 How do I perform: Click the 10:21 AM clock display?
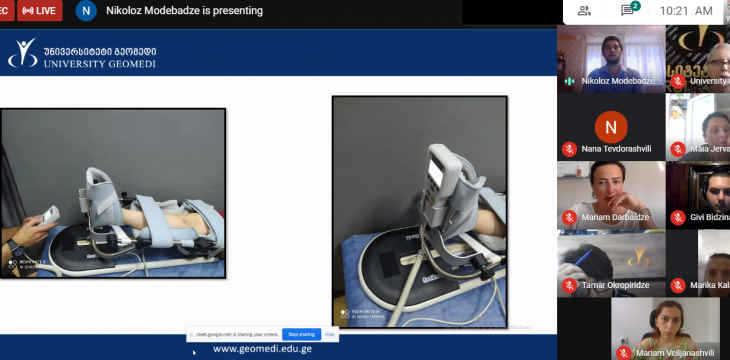(x=686, y=11)
